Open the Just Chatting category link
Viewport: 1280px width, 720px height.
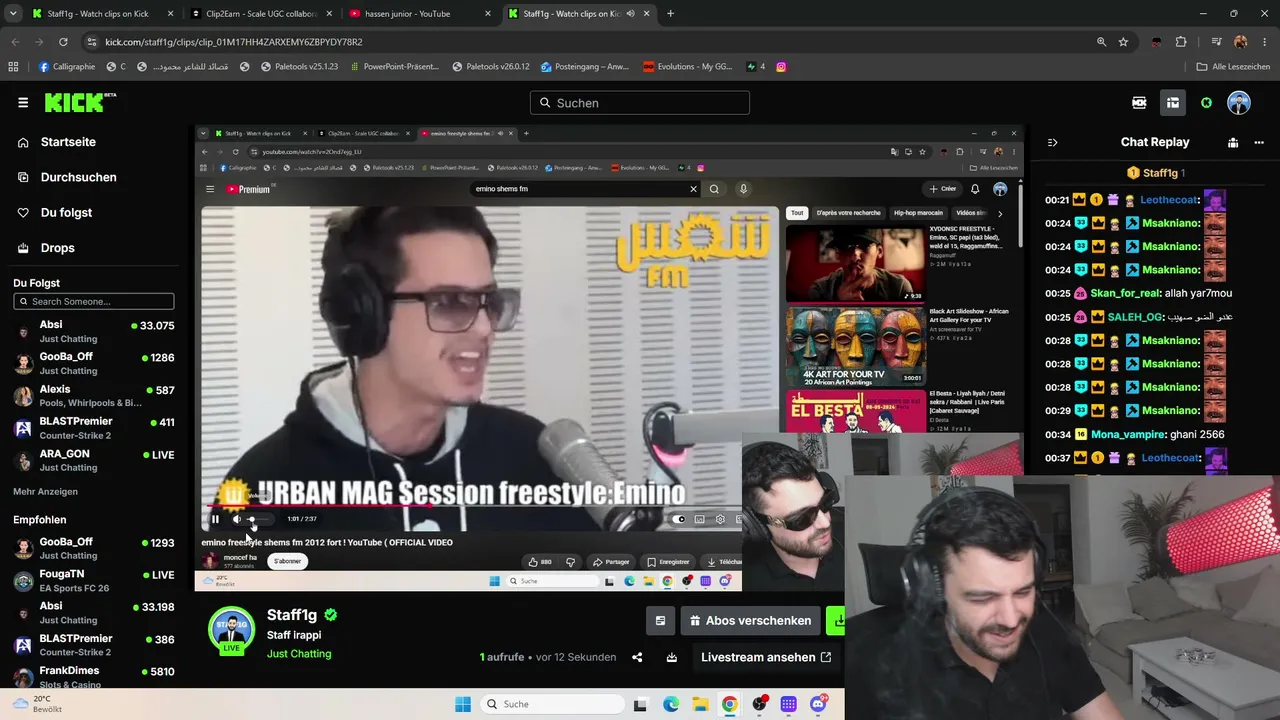(x=299, y=654)
